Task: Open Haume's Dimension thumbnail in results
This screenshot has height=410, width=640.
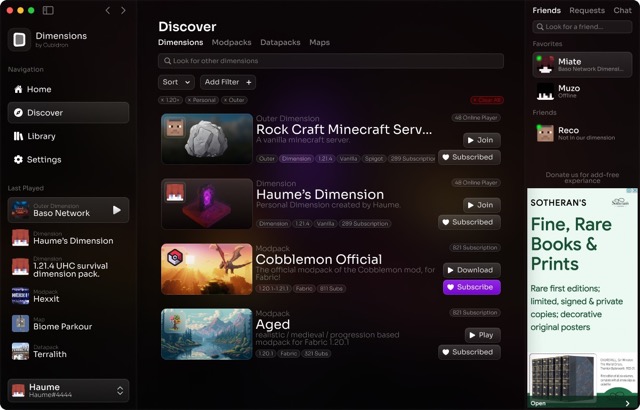Action: 207,204
